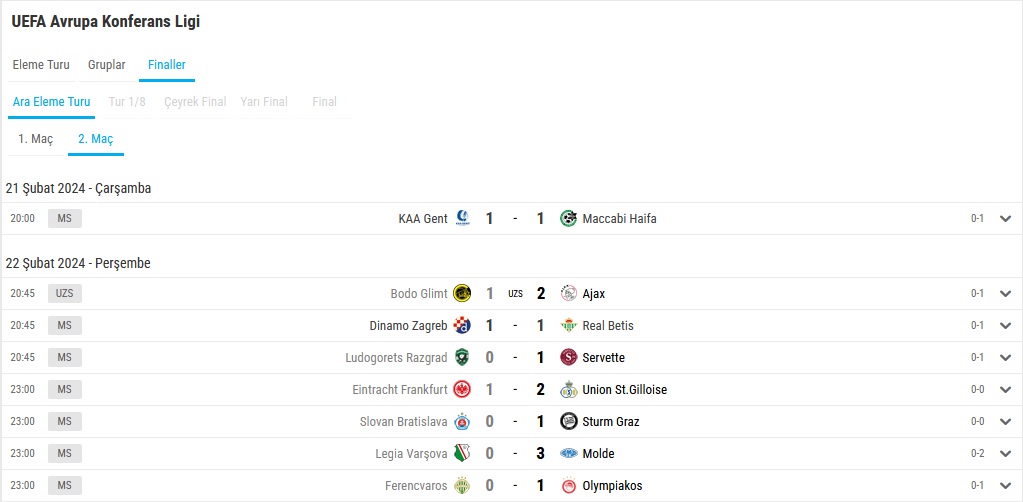
Task: Open the Eleme Turu tab
Action: pyautogui.click(x=41, y=65)
